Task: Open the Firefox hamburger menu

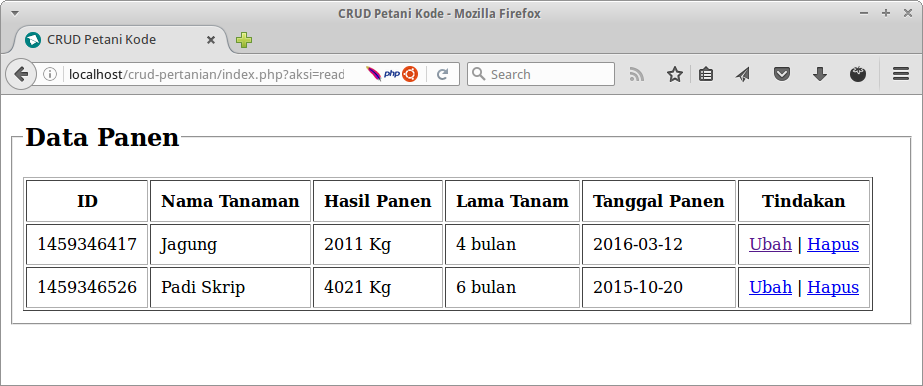Action: (x=901, y=74)
